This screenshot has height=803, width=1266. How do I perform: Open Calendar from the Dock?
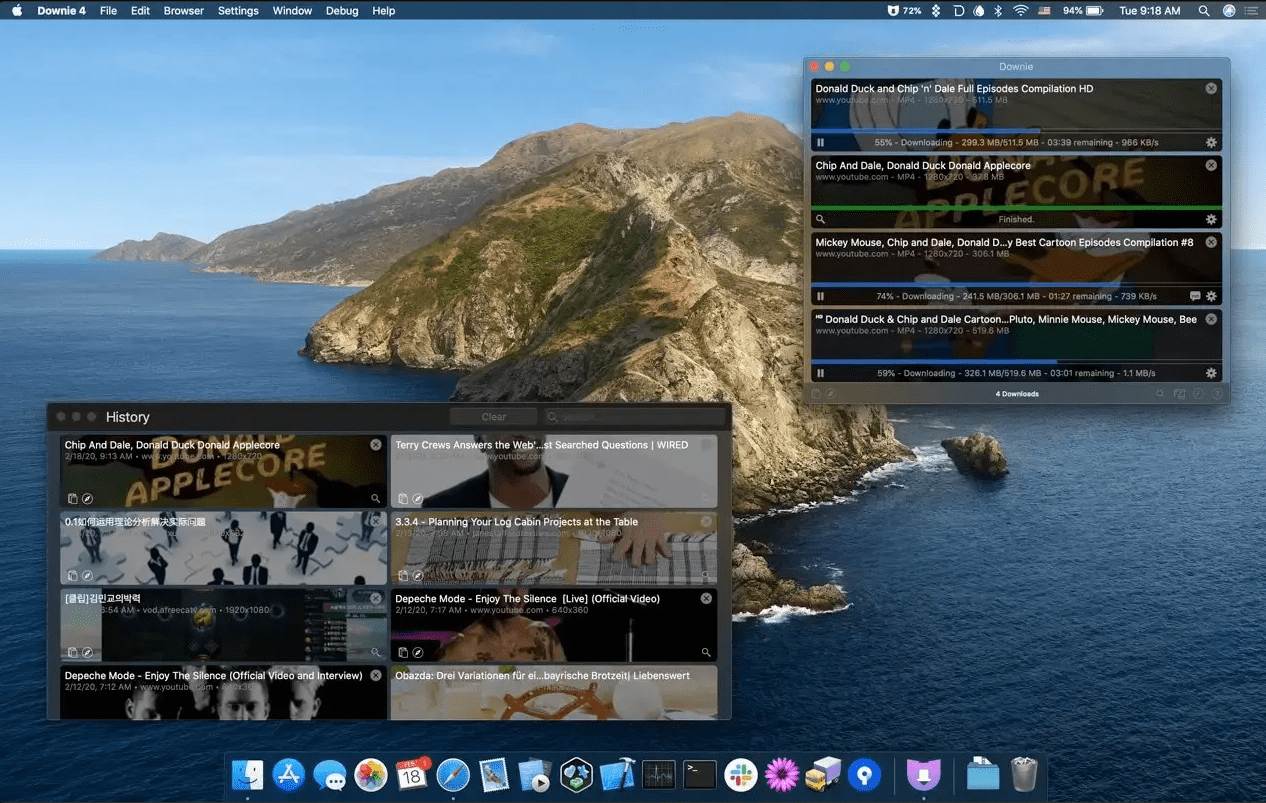click(x=412, y=774)
